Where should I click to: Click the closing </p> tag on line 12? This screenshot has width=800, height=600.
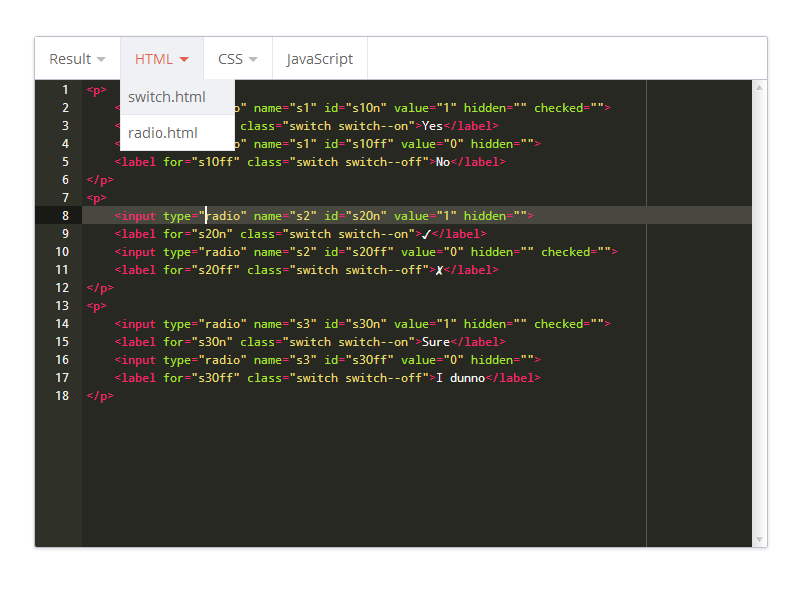click(100, 288)
